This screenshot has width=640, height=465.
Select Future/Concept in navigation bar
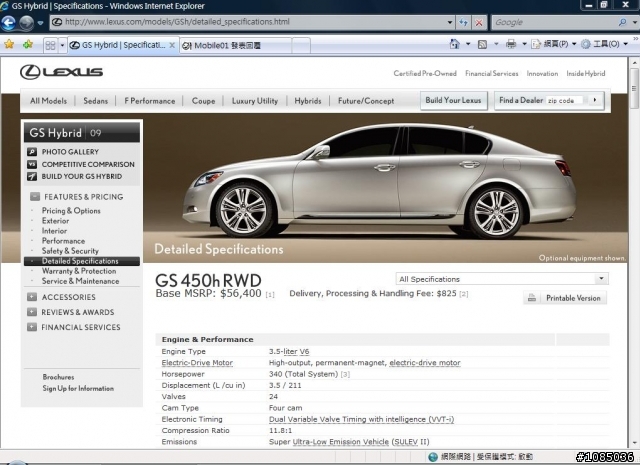coord(366,101)
